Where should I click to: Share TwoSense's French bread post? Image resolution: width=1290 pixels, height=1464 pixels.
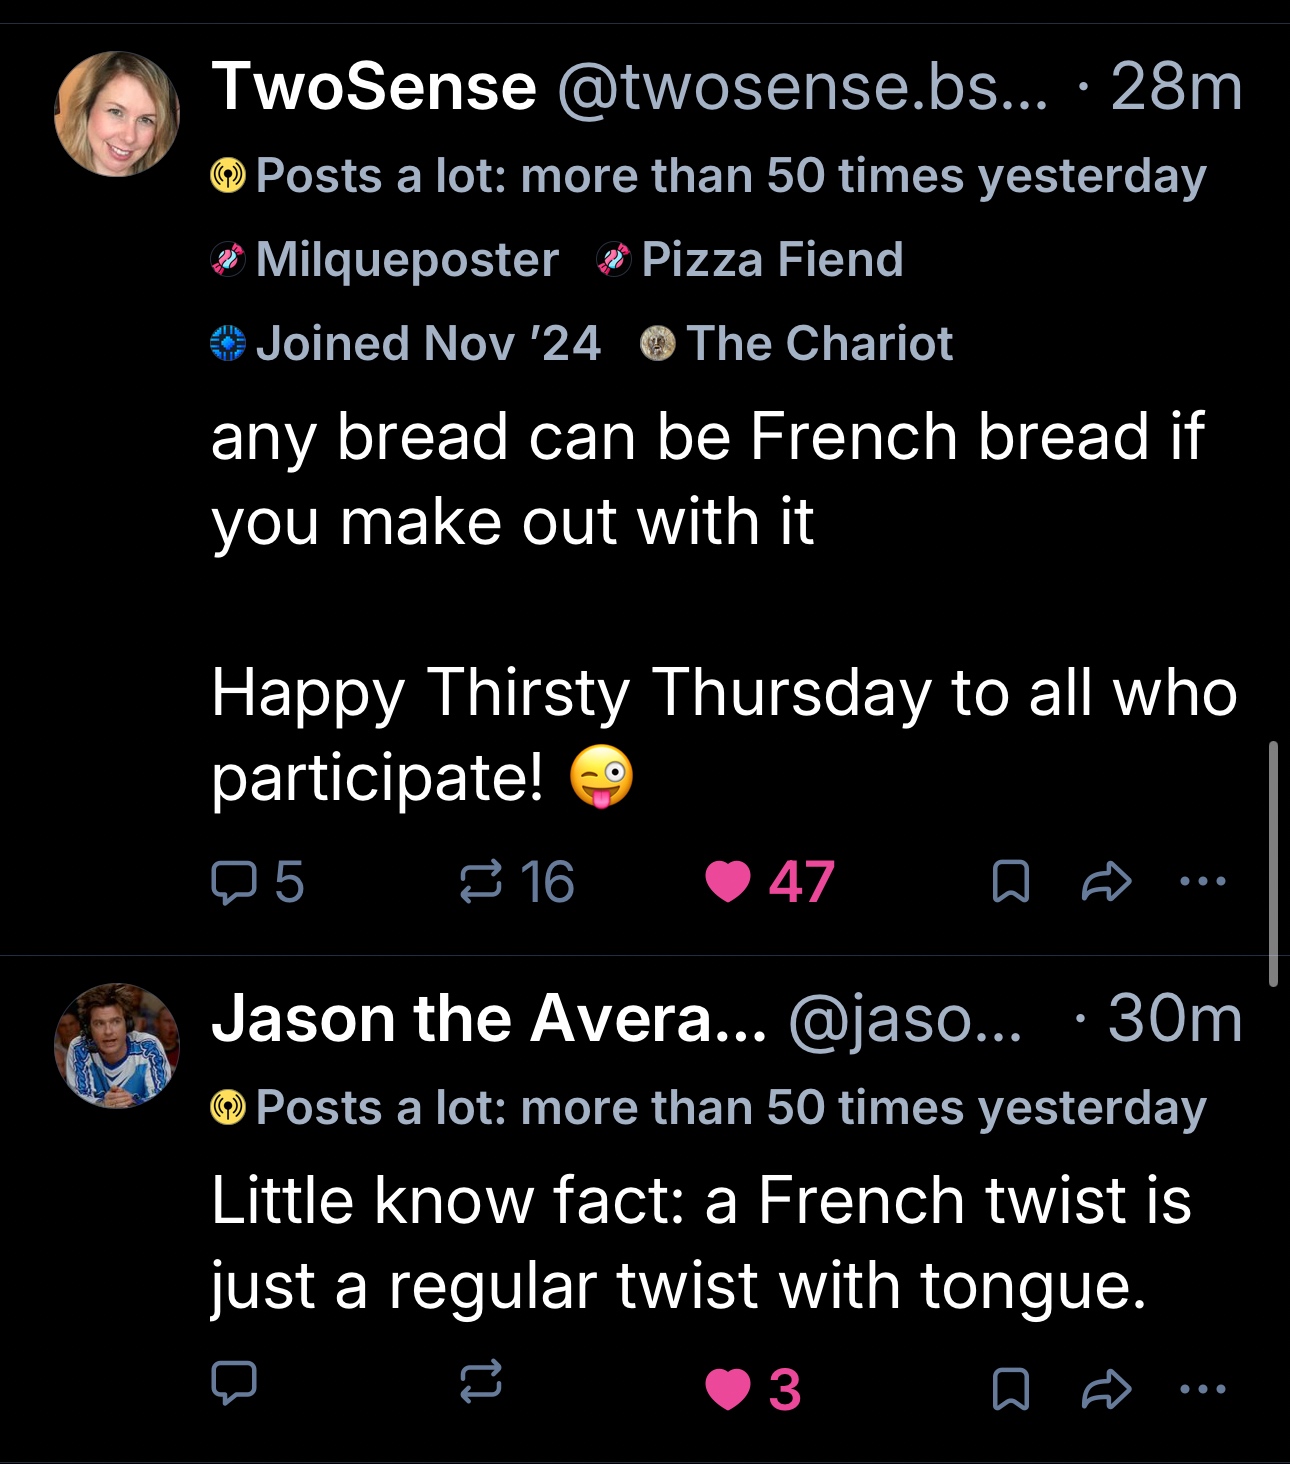1106,882
